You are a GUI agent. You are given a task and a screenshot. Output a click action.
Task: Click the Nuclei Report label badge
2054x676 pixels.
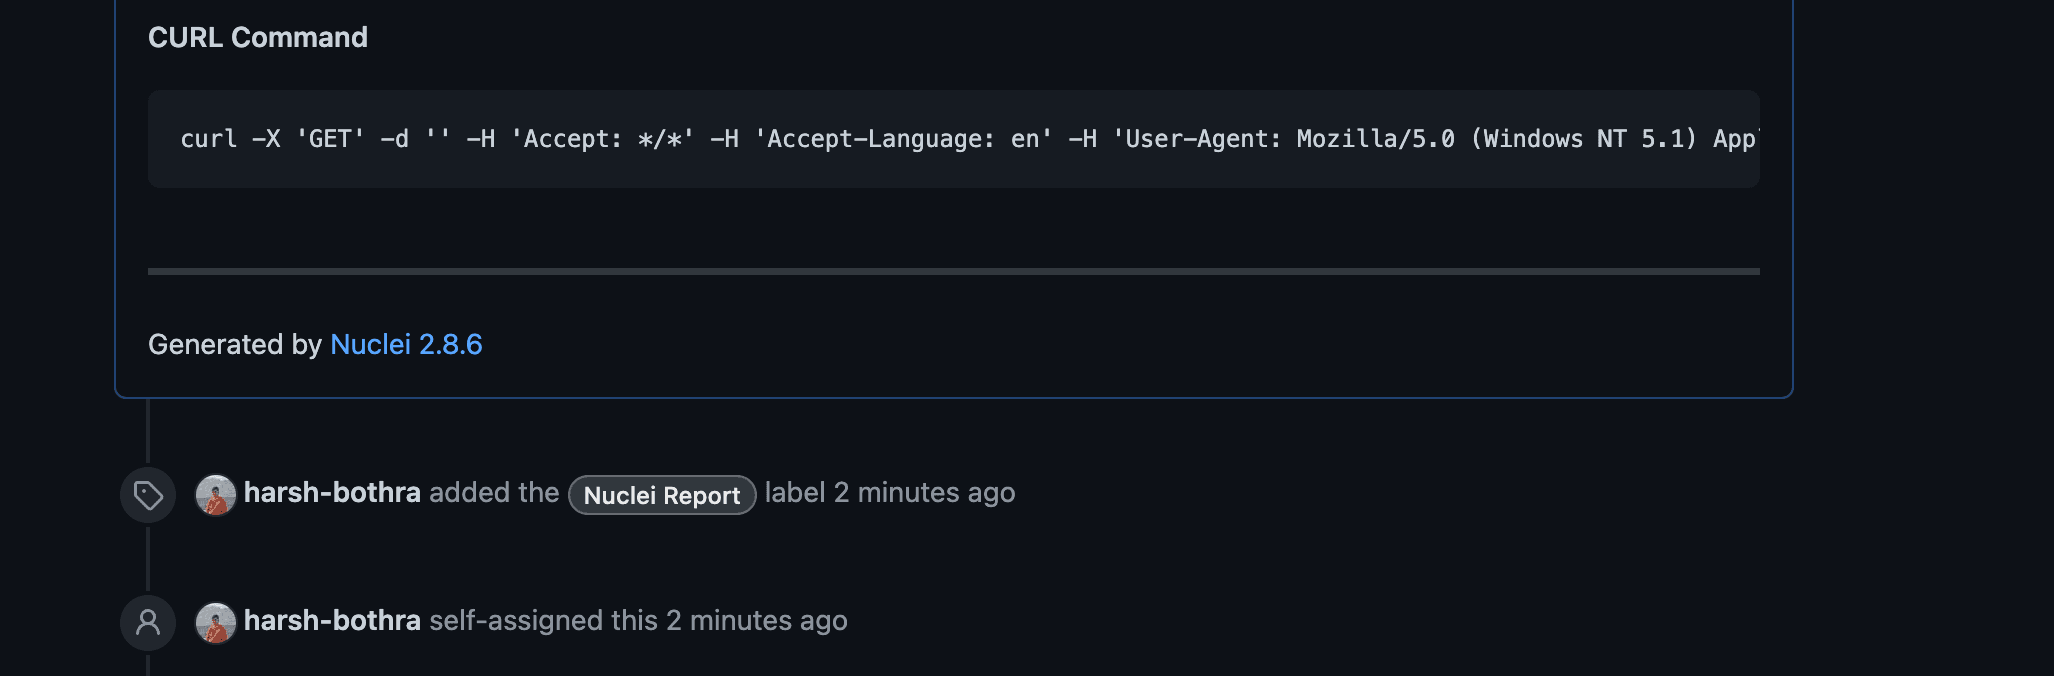661,495
